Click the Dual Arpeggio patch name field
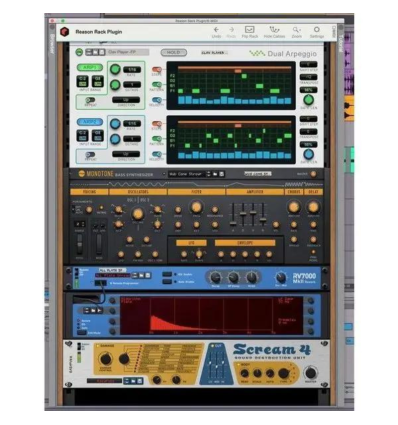 (x=128, y=52)
